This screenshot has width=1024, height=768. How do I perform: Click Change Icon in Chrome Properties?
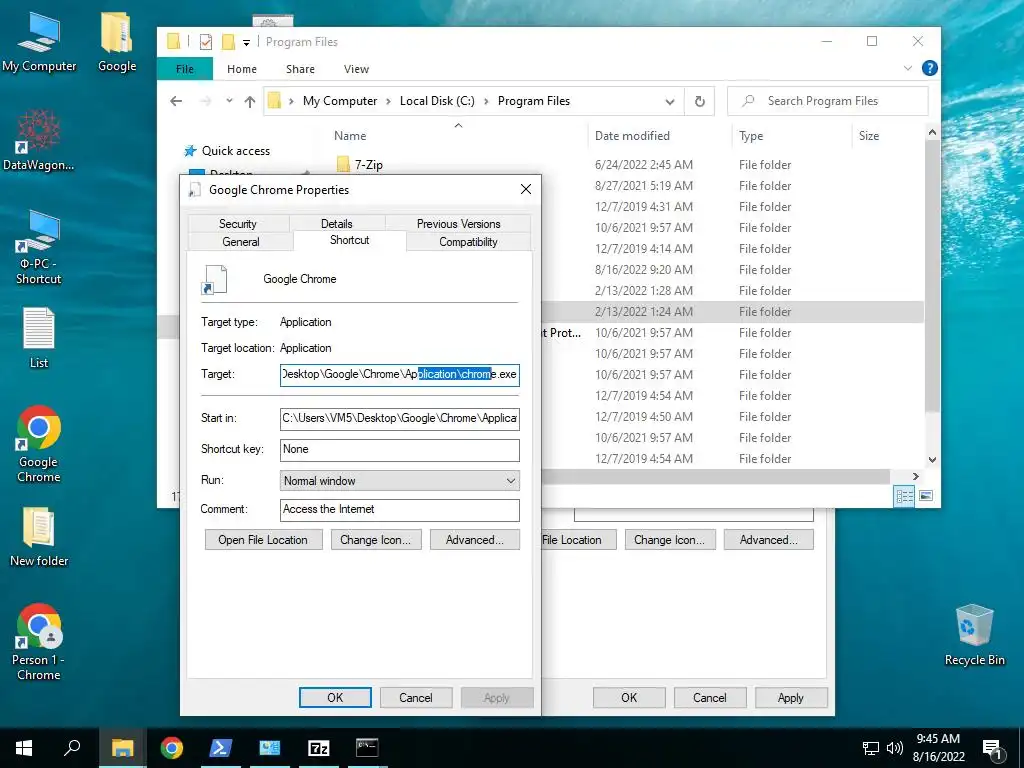[376, 540]
